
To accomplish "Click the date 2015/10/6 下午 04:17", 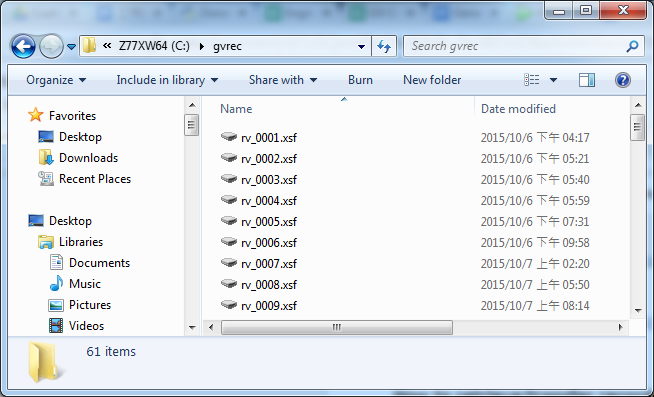I will coord(535,138).
